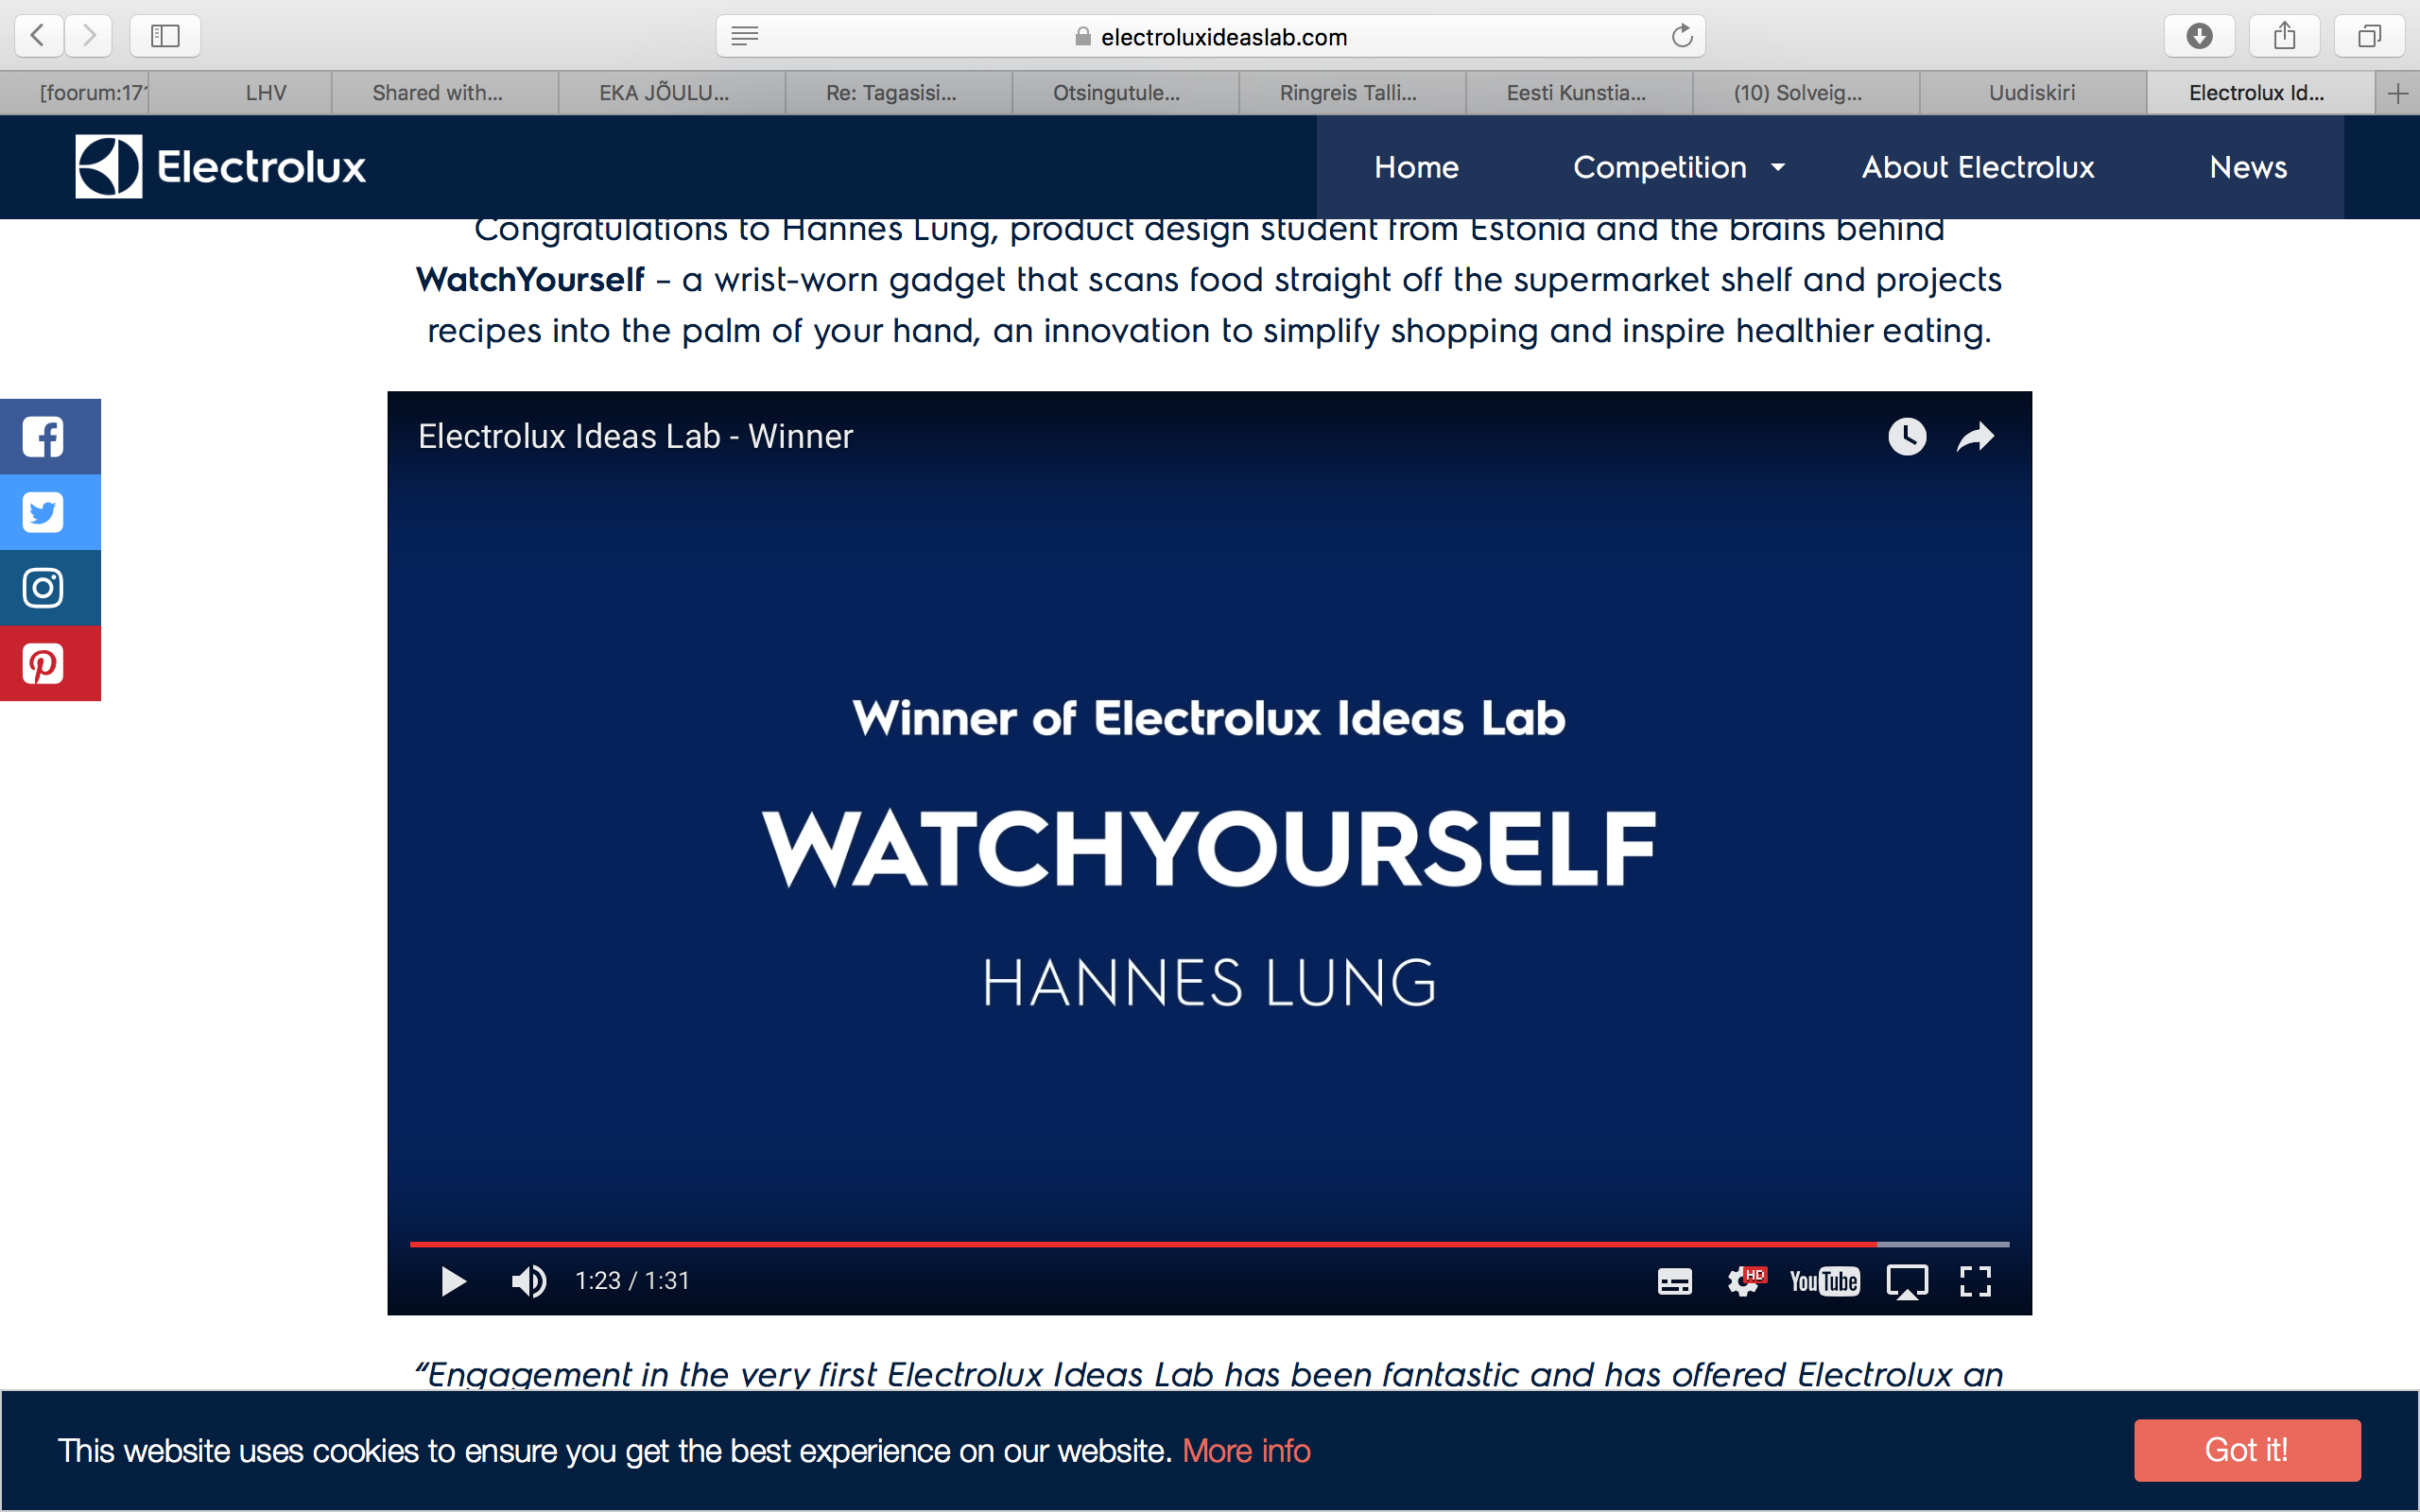The width and height of the screenshot is (2420, 1512).
Task: Toggle Safari sidebar panel
Action: click(x=165, y=37)
